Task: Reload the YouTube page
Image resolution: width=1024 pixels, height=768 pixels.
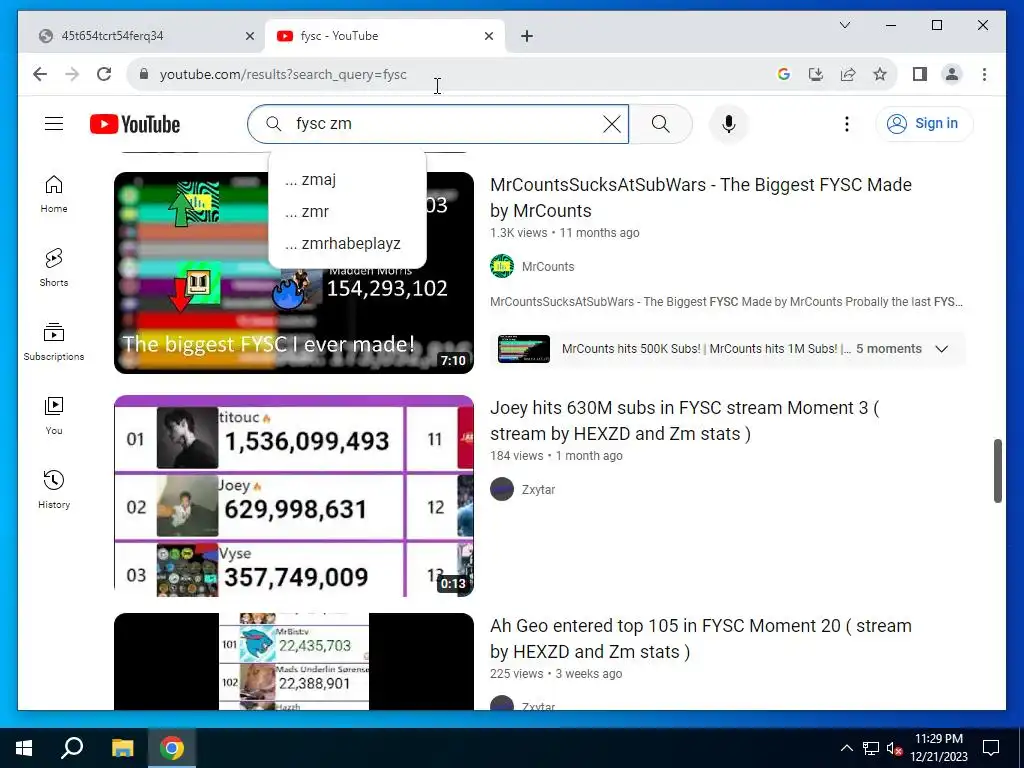Action: (104, 74)
